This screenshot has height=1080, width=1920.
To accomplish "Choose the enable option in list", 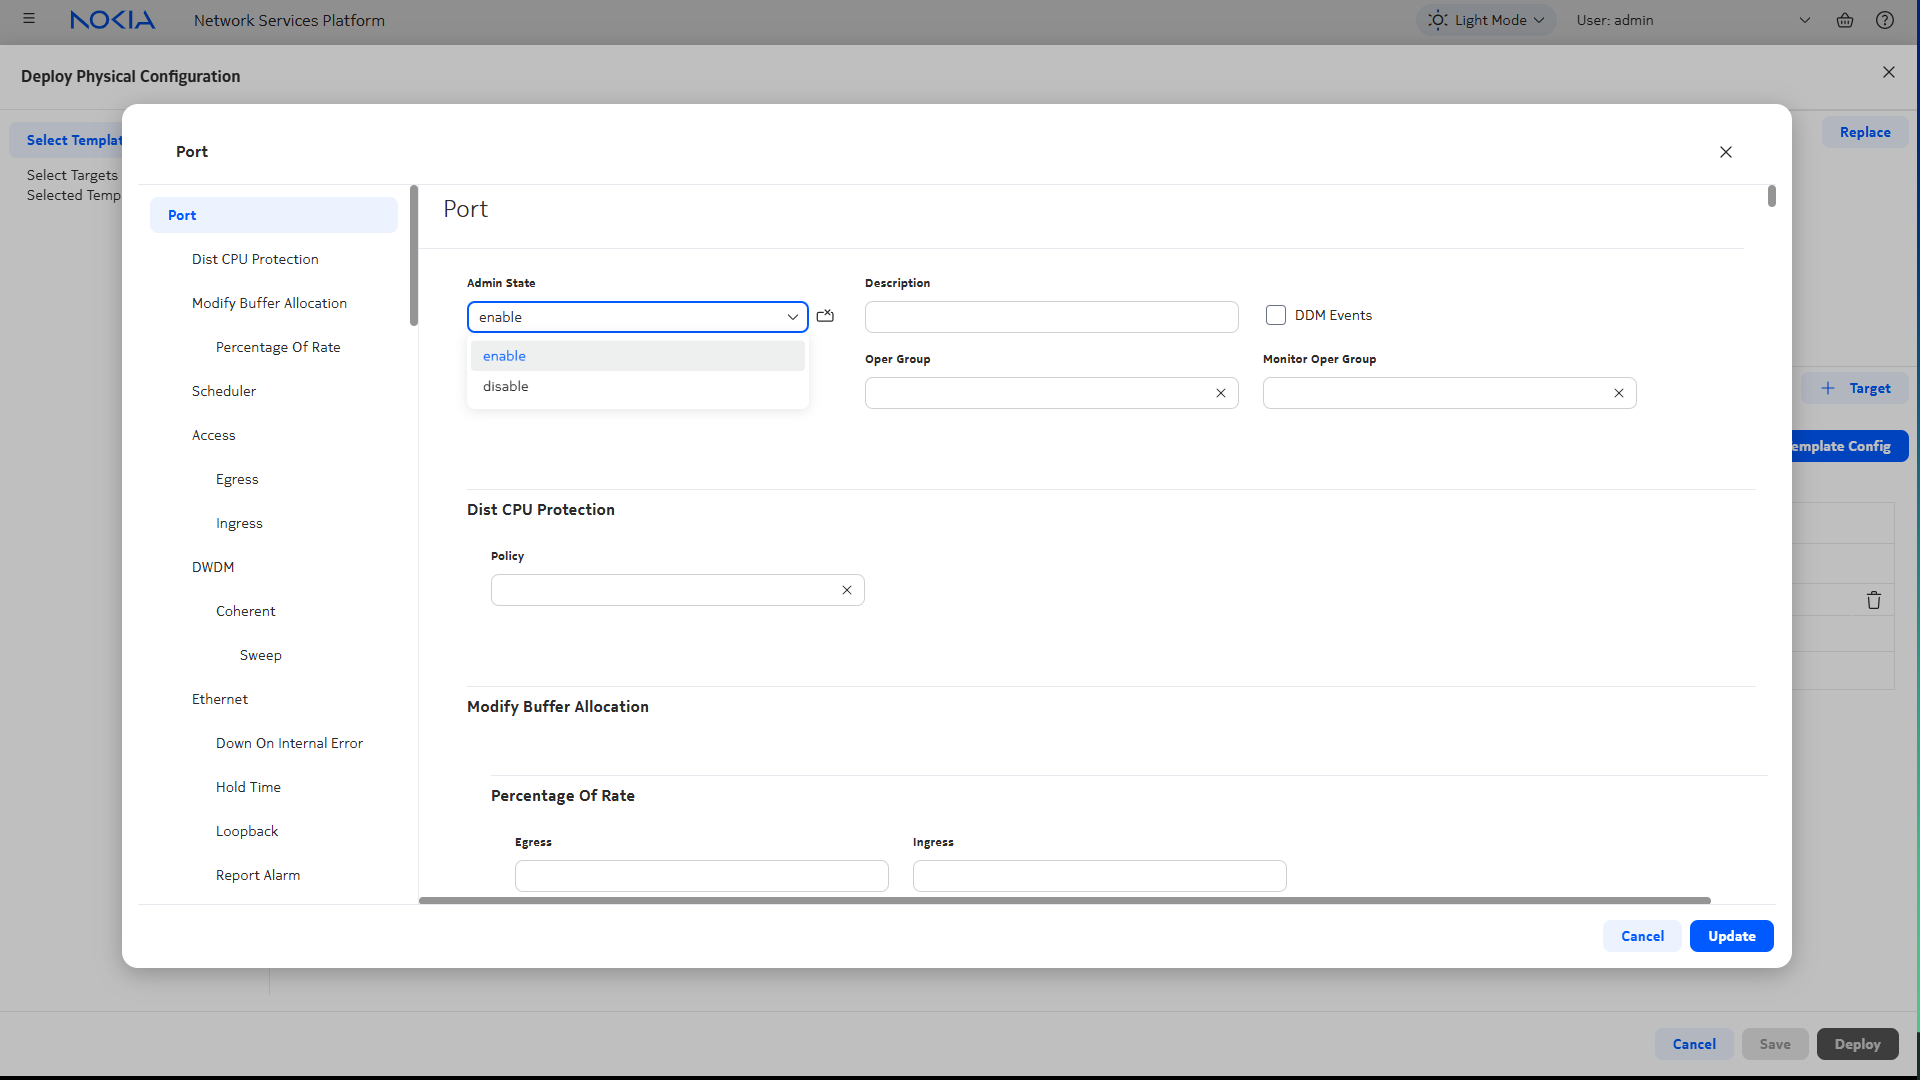I will [505, 356].
